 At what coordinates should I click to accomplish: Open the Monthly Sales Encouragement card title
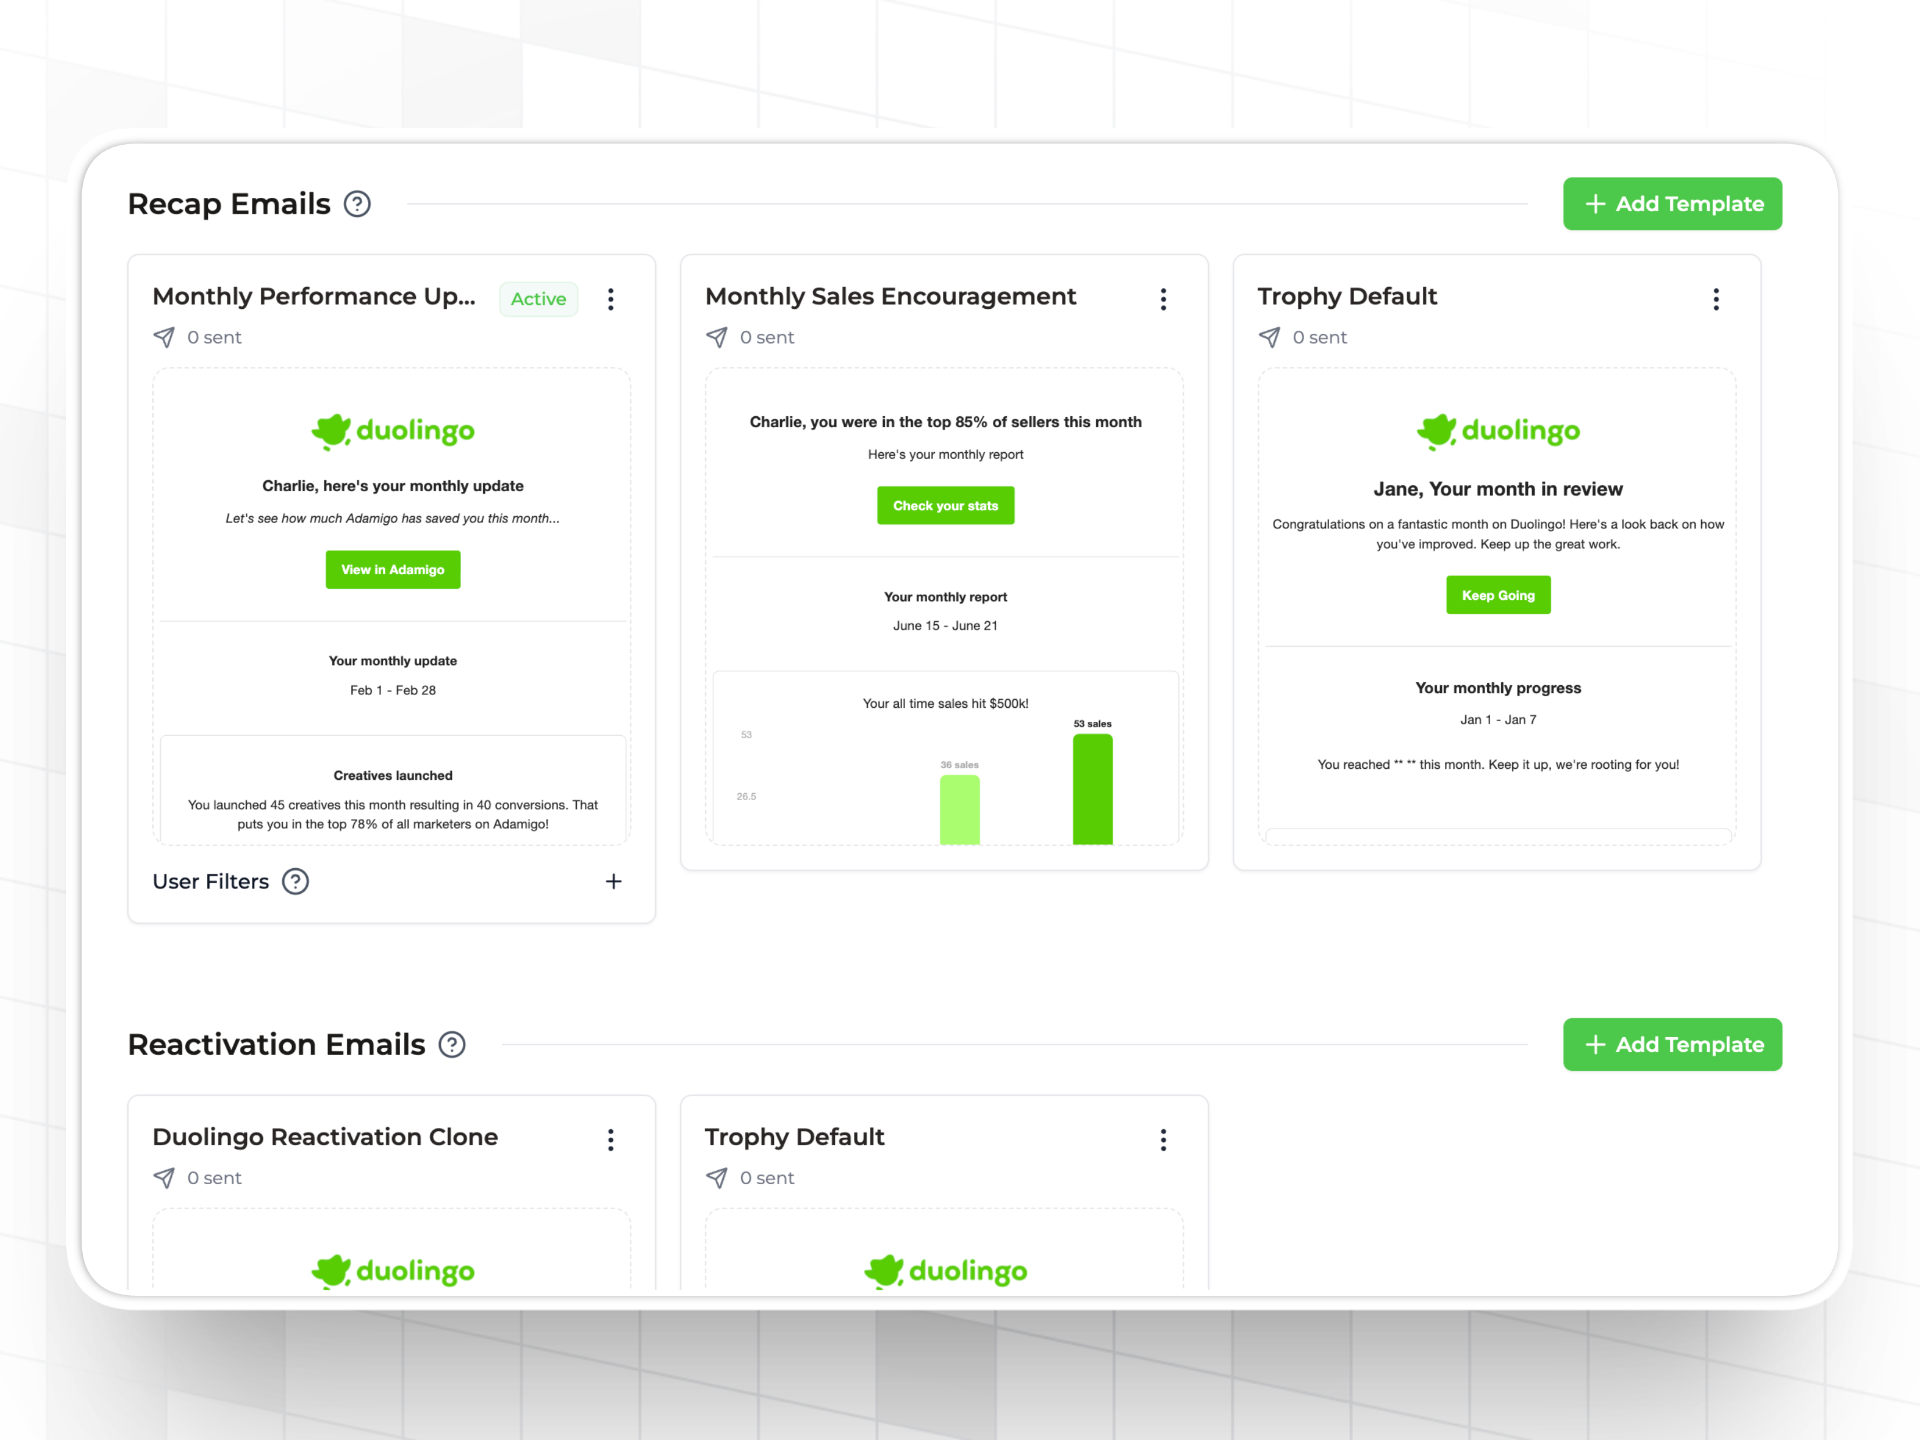890,297
